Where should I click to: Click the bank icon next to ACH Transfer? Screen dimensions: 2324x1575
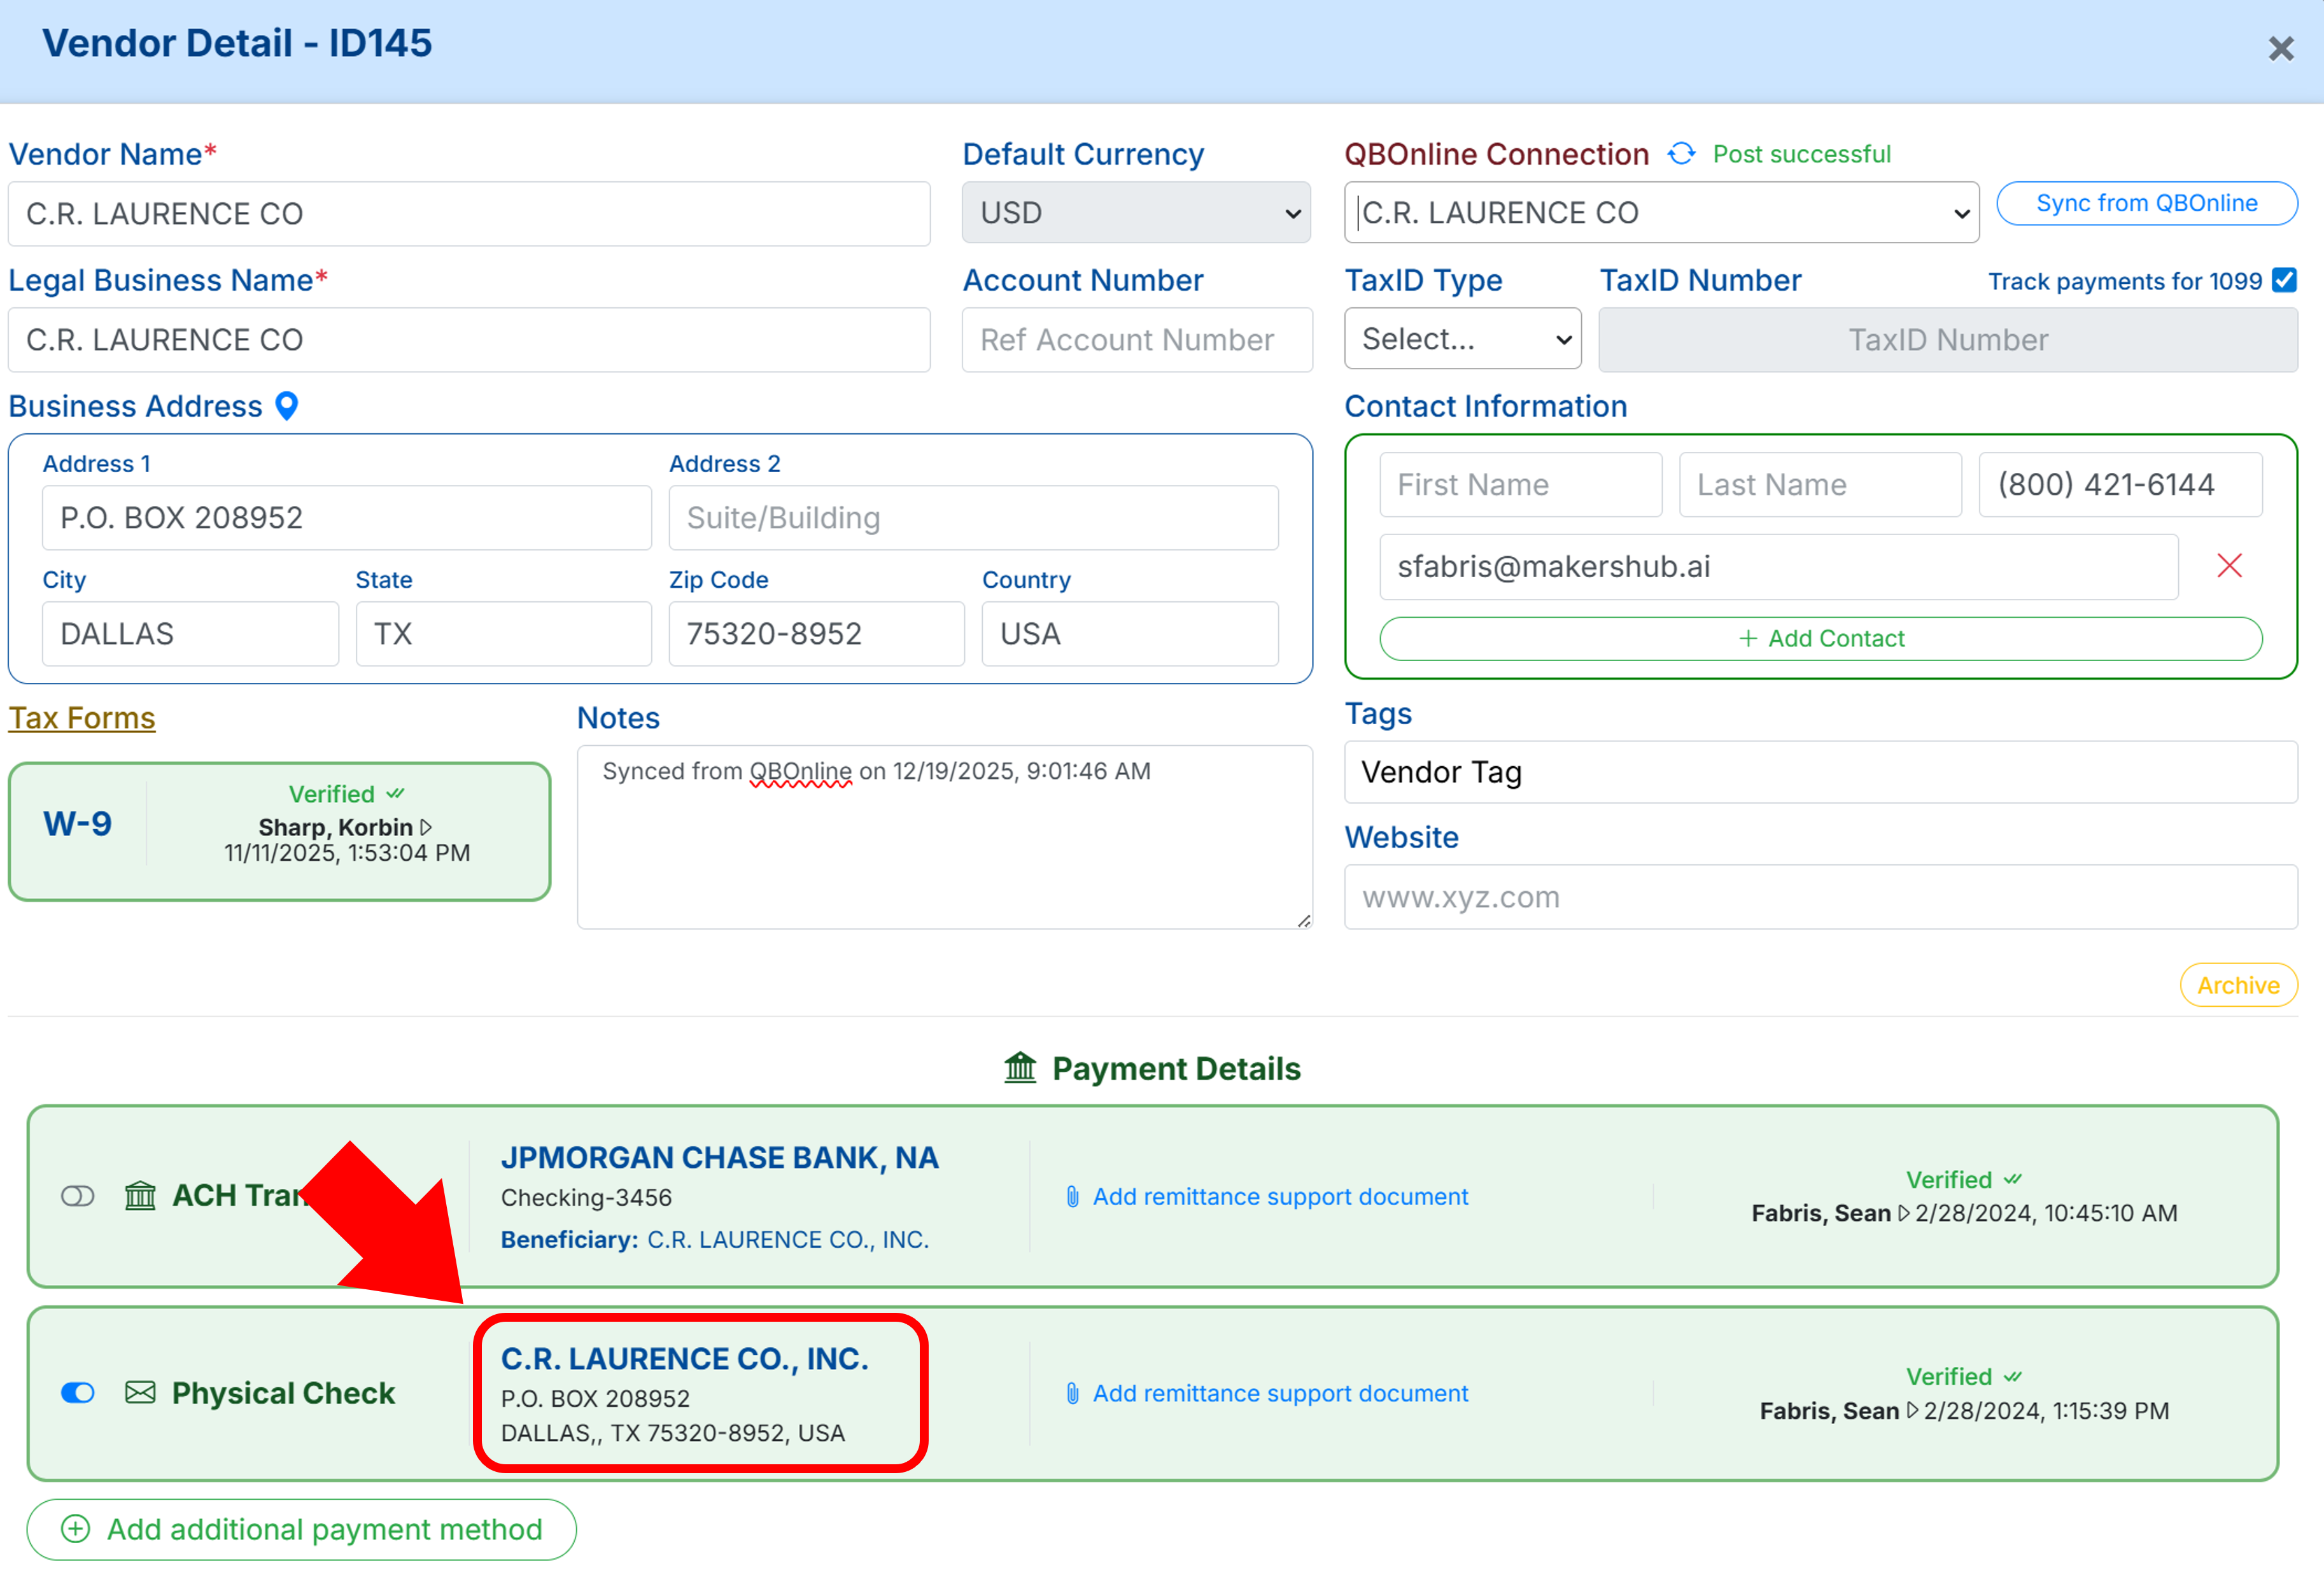(140, 1196)
